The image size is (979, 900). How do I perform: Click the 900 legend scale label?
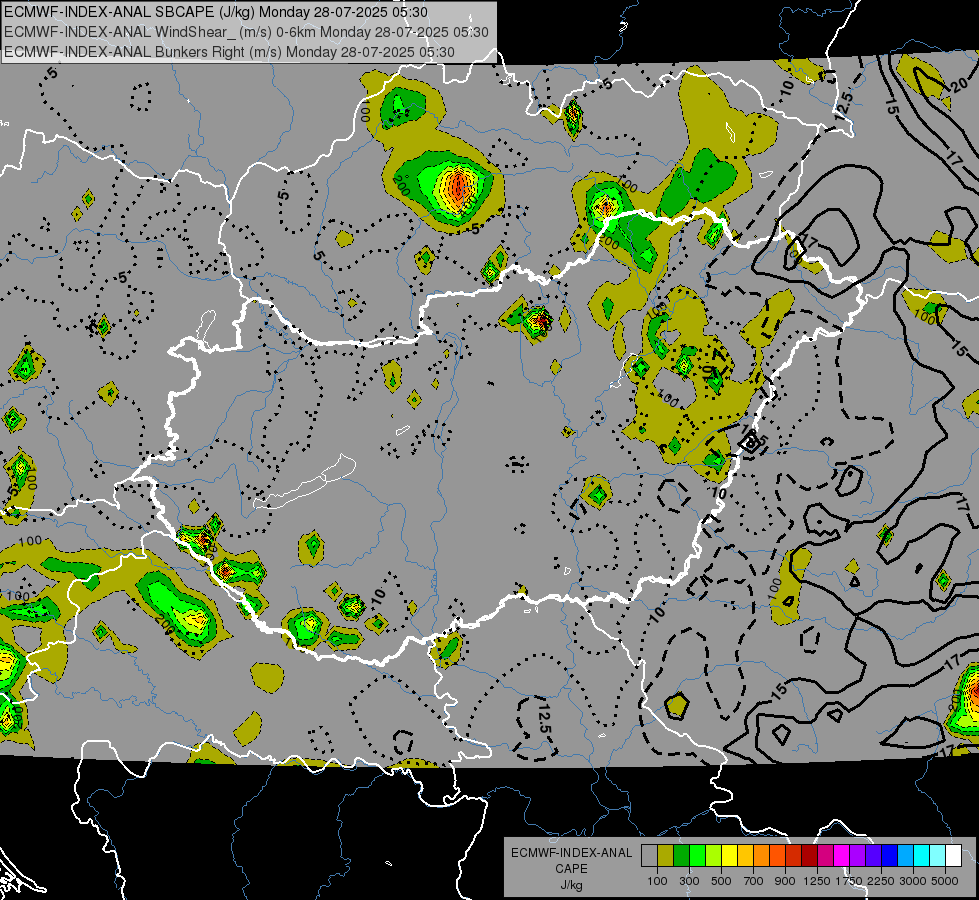tap(785, 881)
